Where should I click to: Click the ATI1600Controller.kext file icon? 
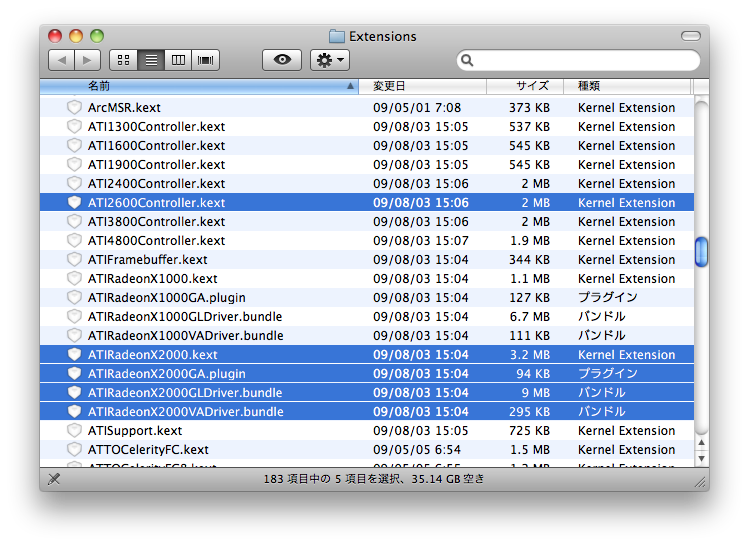pos(74,145)
